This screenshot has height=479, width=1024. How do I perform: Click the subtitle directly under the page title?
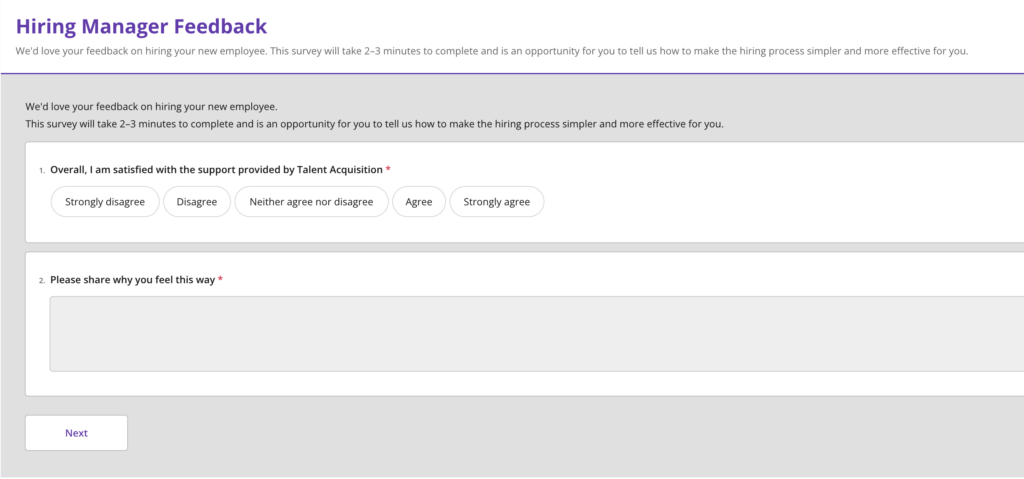[491, 51]
